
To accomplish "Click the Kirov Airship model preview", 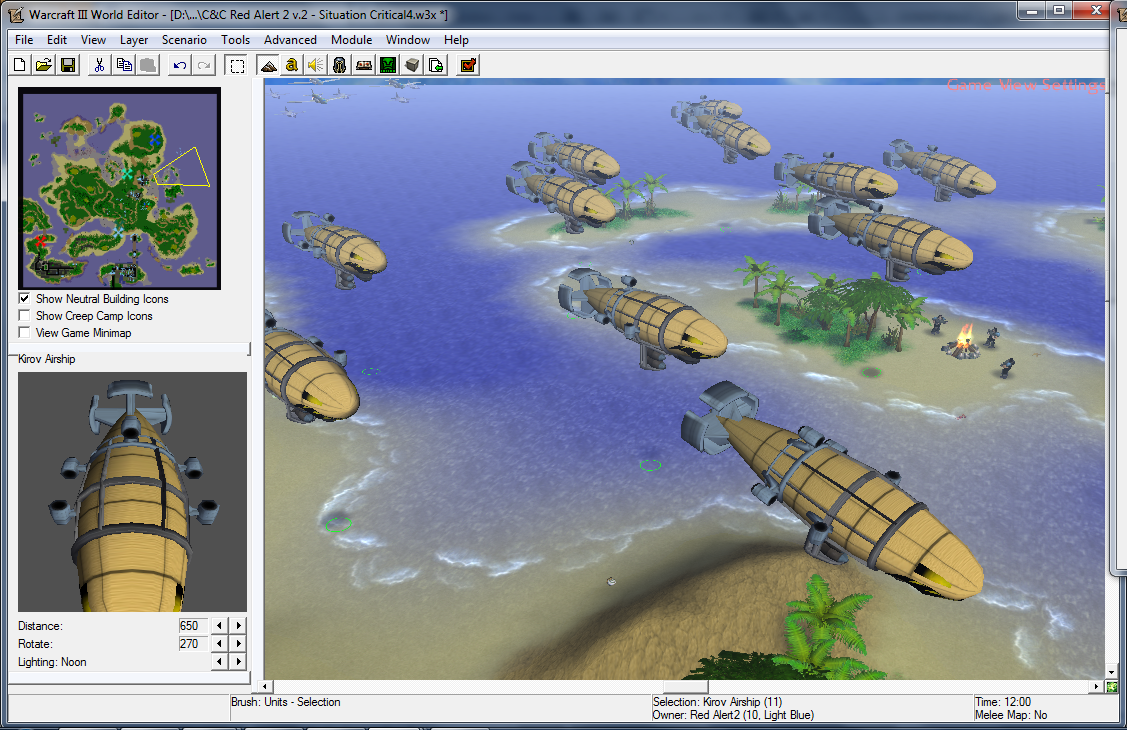I will pyautogui.click(x=132, y=491).
